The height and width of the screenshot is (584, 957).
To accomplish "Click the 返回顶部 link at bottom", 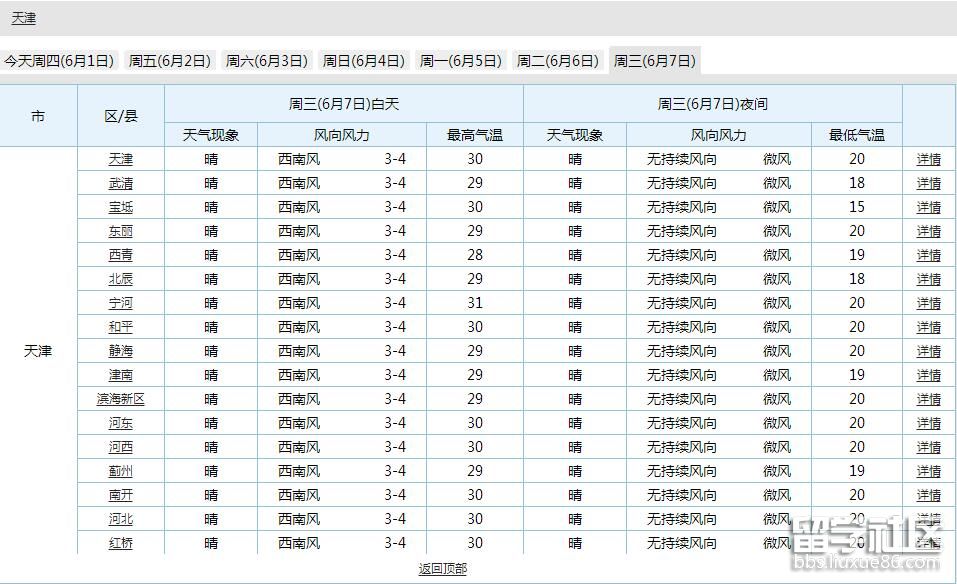I will pos(441,568).
